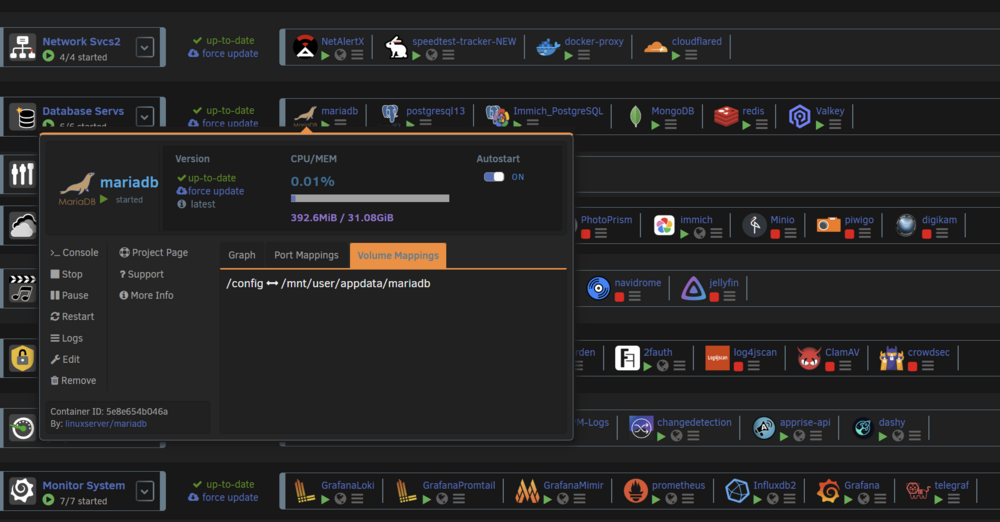Switch to the Port Mappings tab
Viewport: 1000px width, 522px height.
pos(306,255)
